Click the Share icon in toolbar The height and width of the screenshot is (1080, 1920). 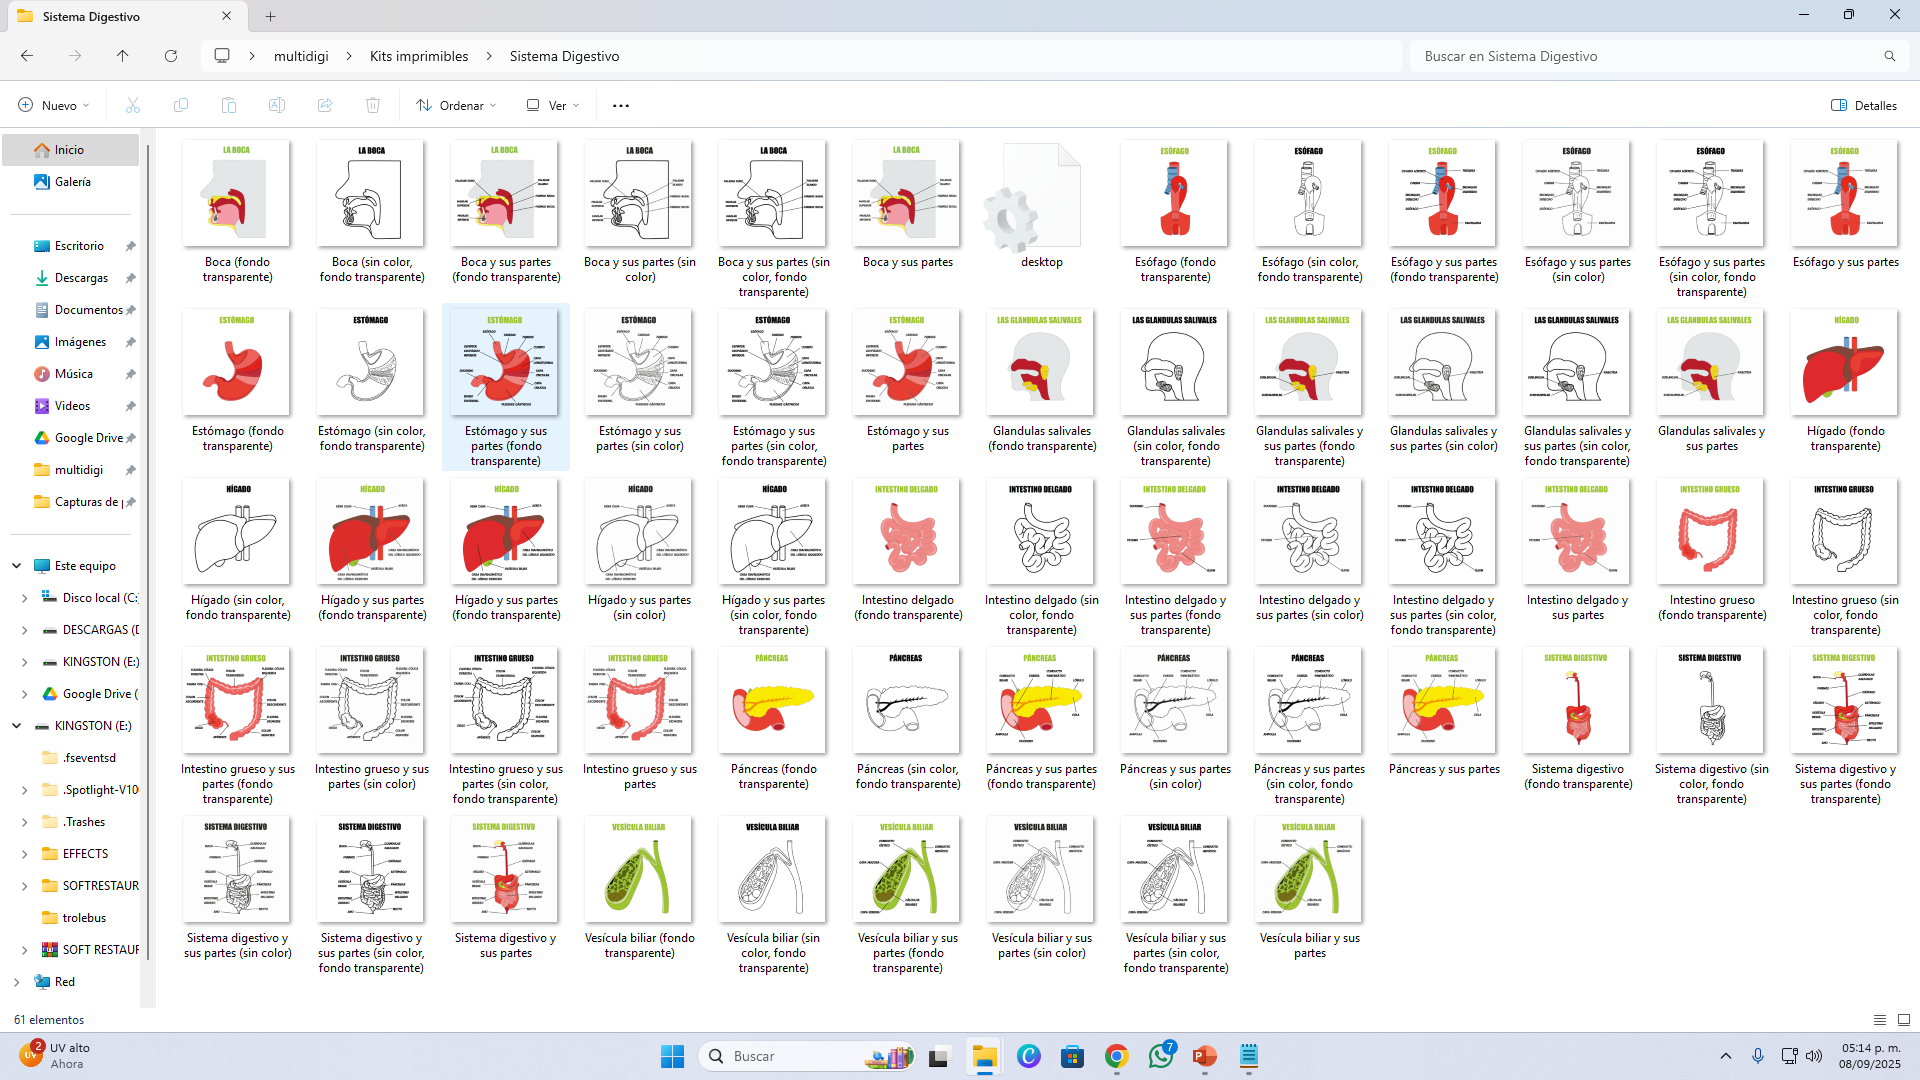pyautogui.click(x=325, y=105)
